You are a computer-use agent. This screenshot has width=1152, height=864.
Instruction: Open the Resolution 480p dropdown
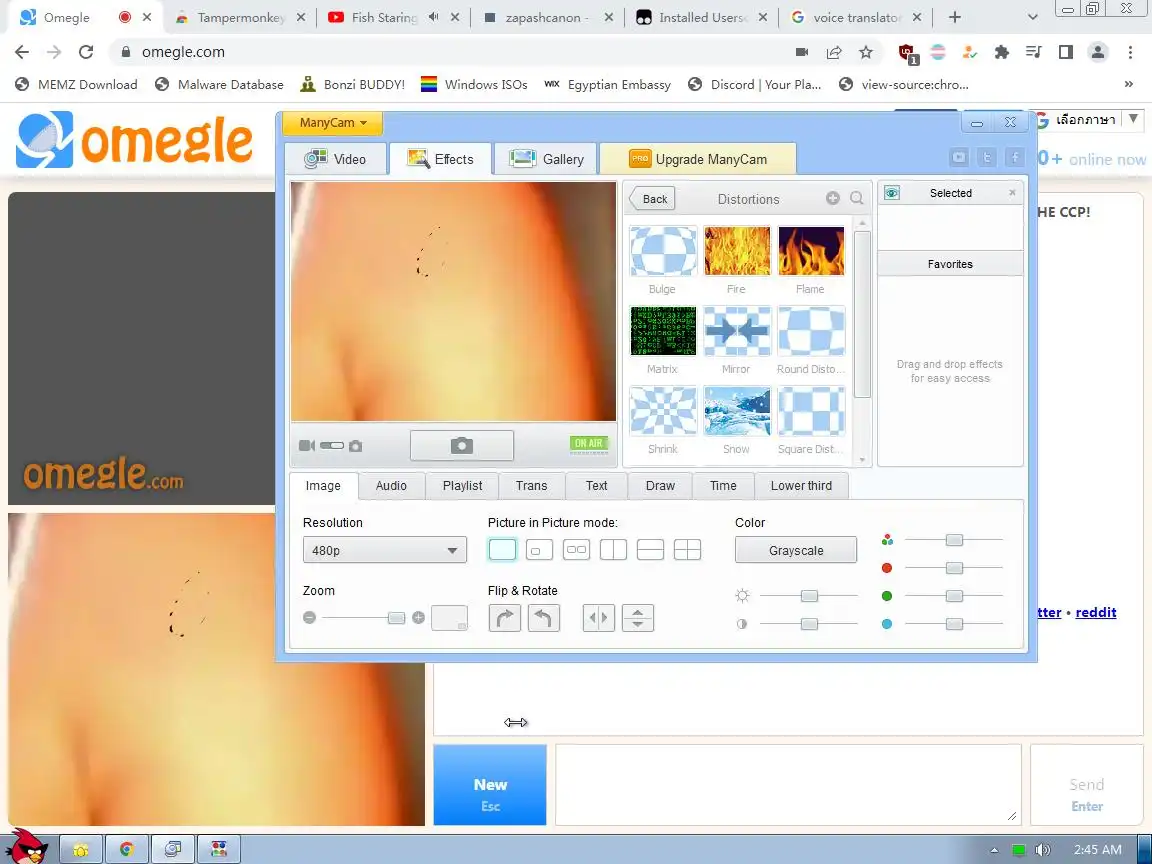click(385, 550)
